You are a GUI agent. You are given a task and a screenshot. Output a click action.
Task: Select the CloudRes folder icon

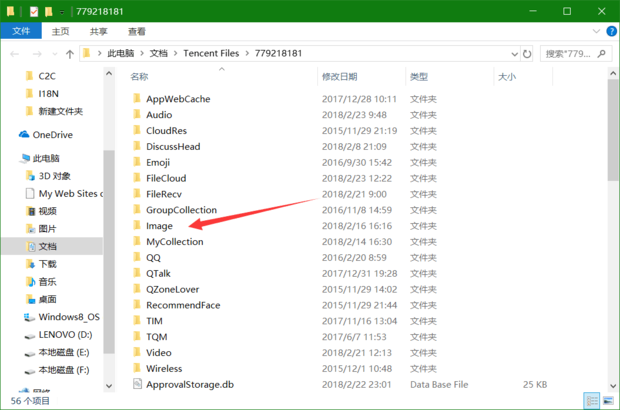(137, 130)
